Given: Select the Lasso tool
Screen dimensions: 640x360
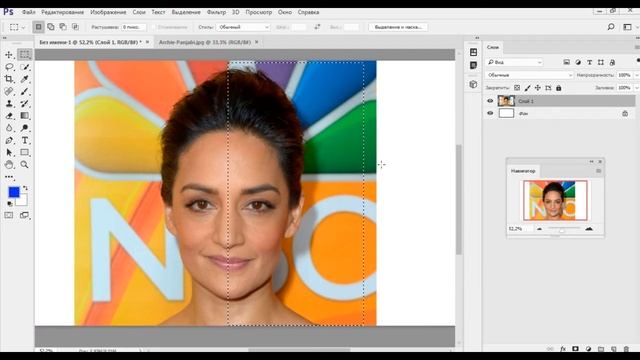Looking at the screenshot, I should coord(9,67).
